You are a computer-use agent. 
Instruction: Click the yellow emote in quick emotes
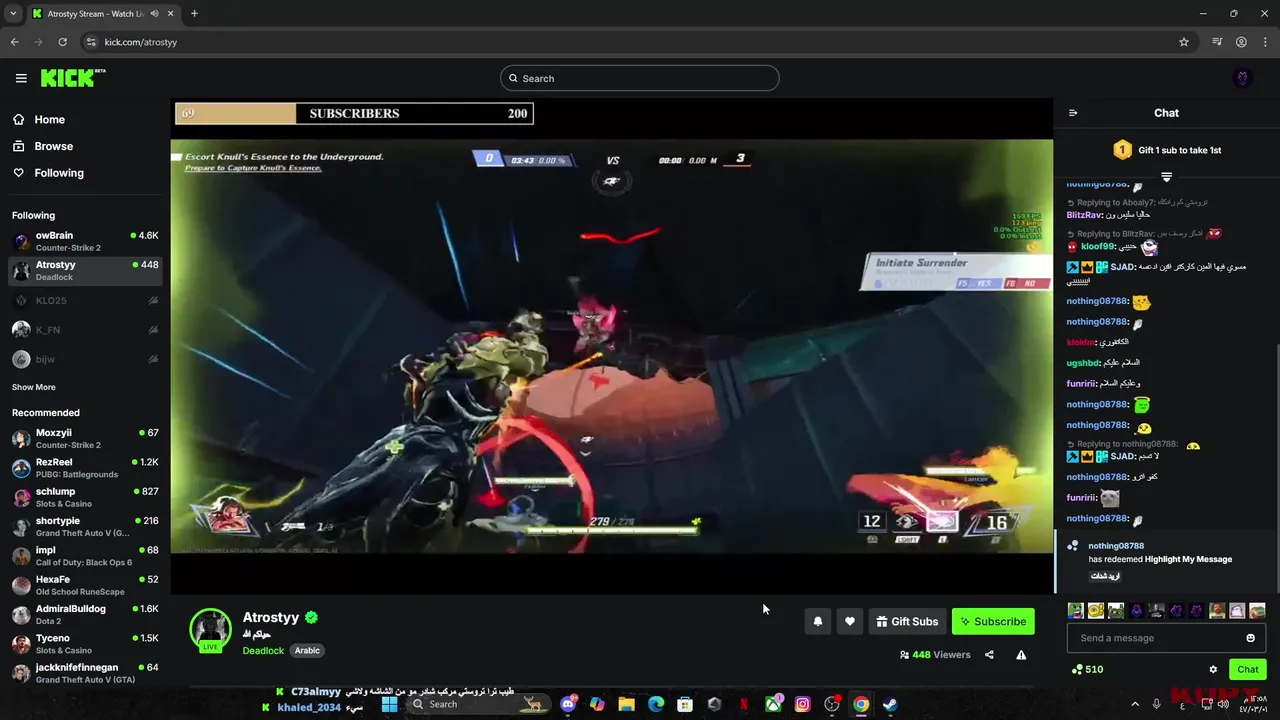[x=1095, y=610]
